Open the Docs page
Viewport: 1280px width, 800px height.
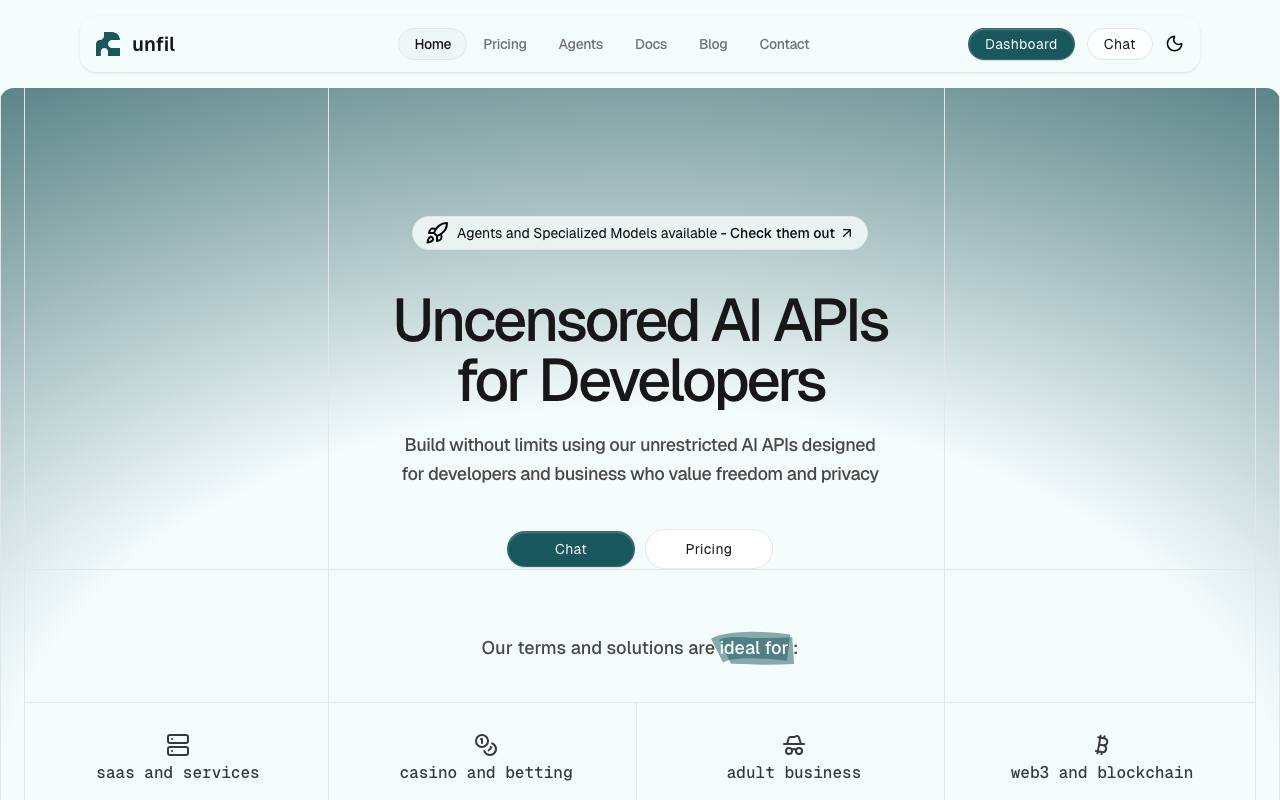651,44
